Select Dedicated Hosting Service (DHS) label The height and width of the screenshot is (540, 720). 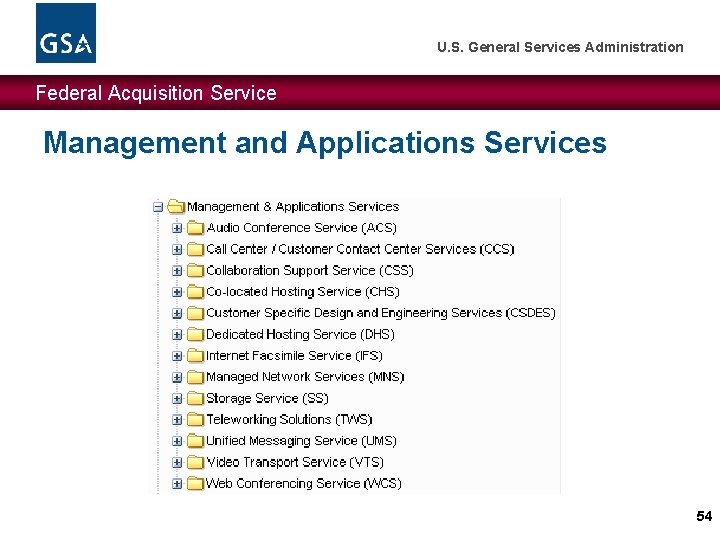coord(300,335)
